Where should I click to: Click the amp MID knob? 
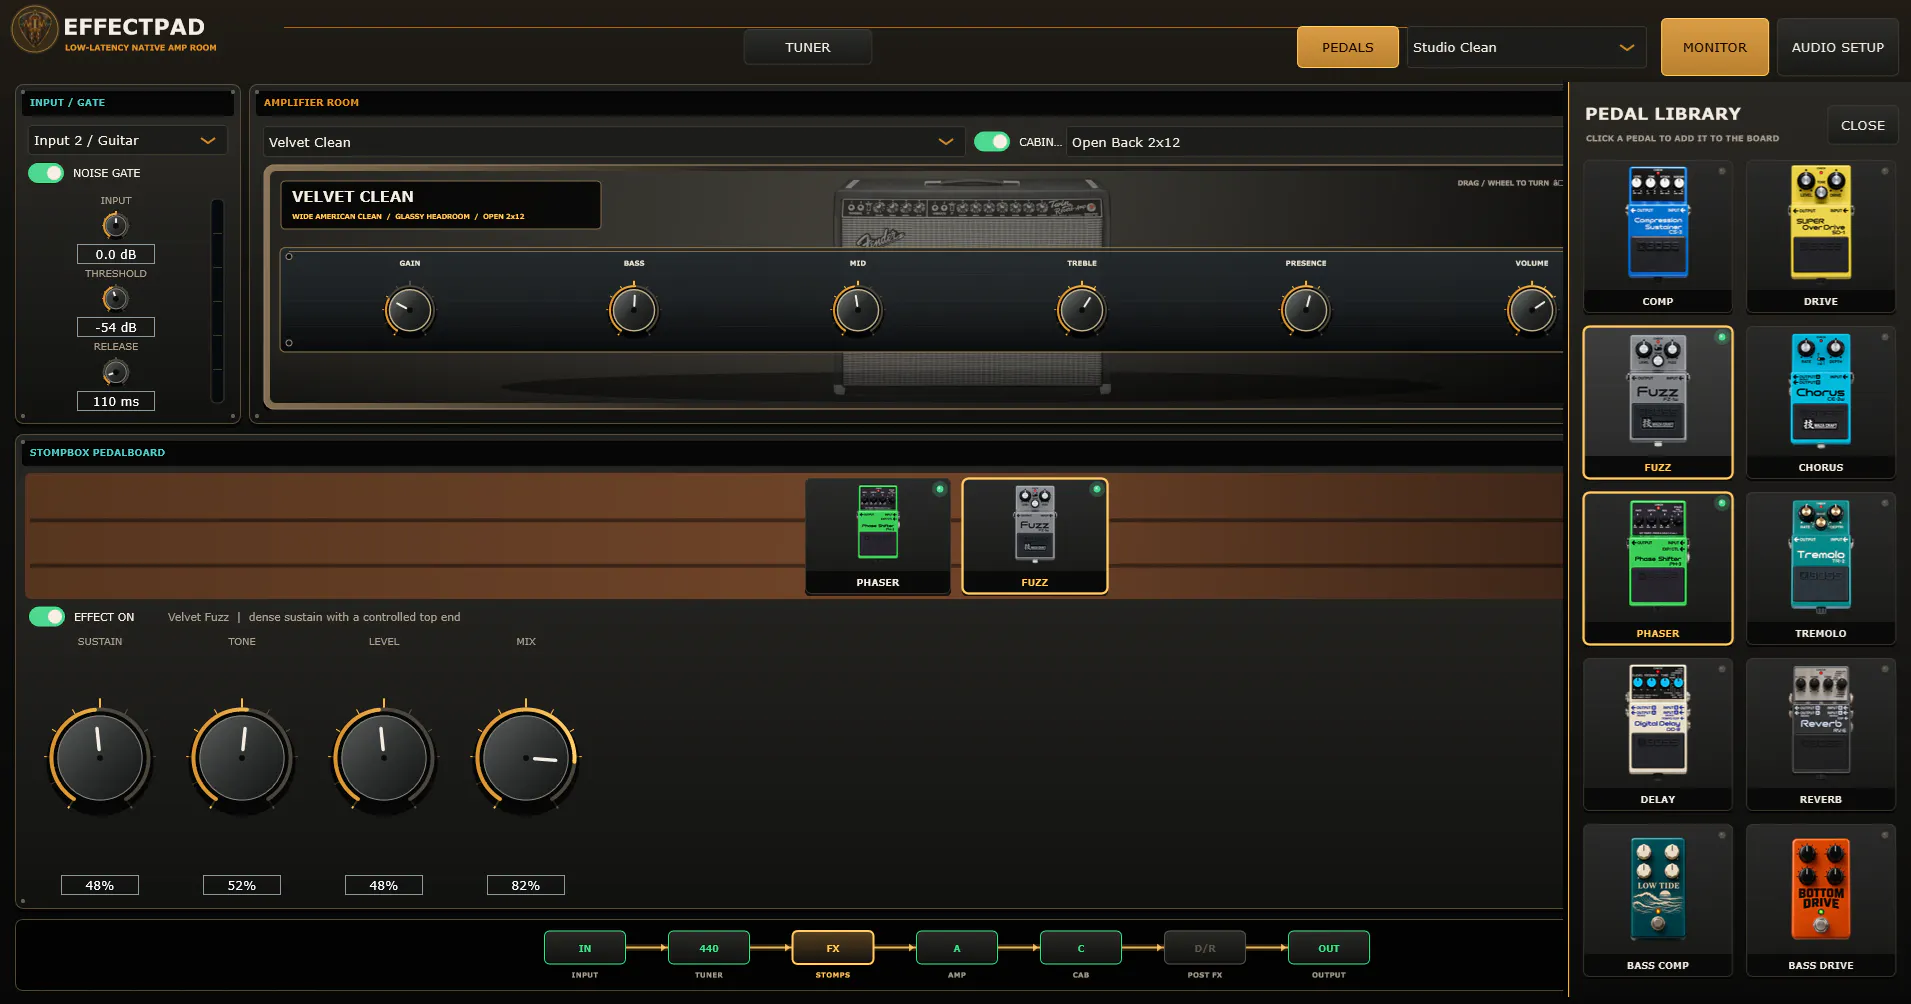(857, 310)
